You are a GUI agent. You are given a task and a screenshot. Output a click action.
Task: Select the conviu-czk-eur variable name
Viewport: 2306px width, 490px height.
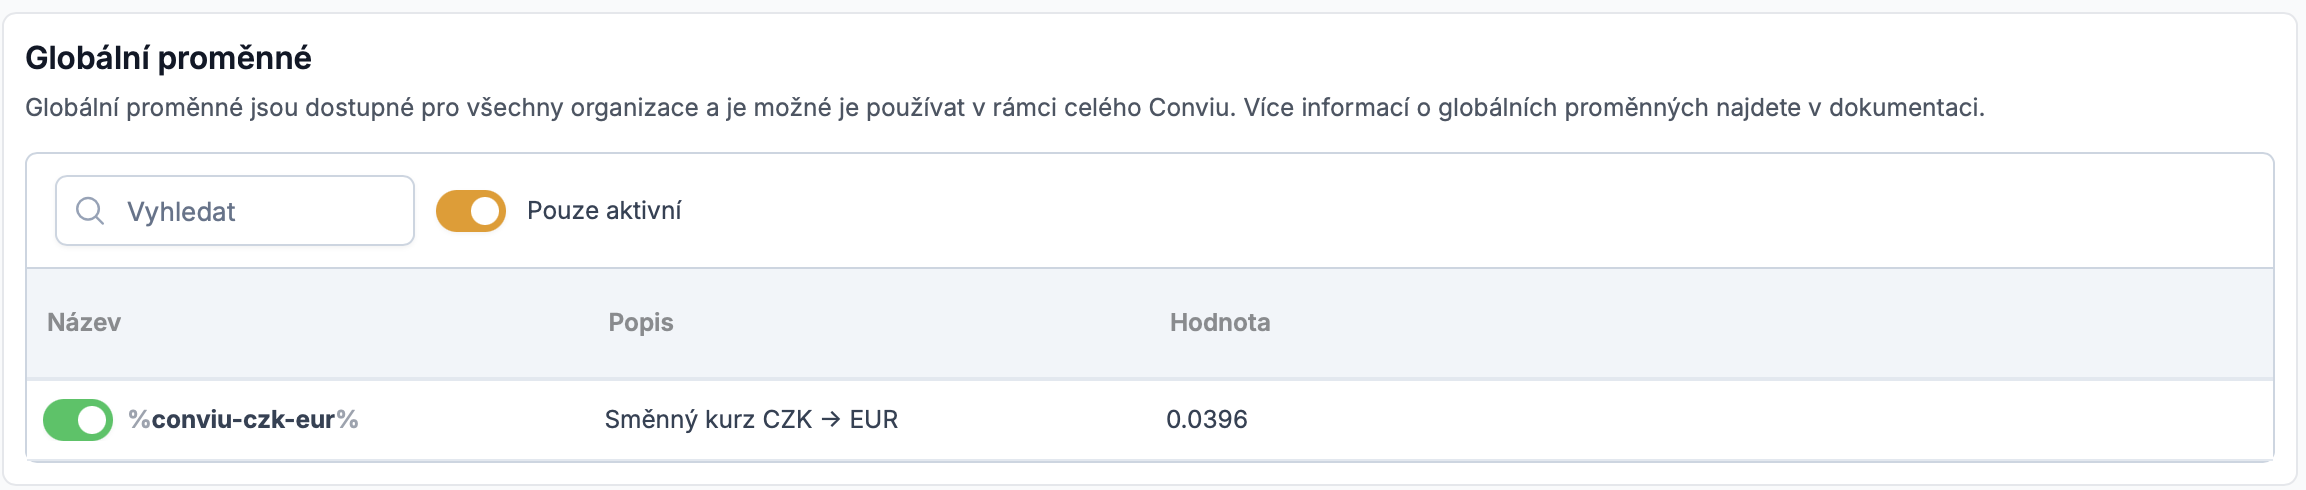click(x=243, y=420)
